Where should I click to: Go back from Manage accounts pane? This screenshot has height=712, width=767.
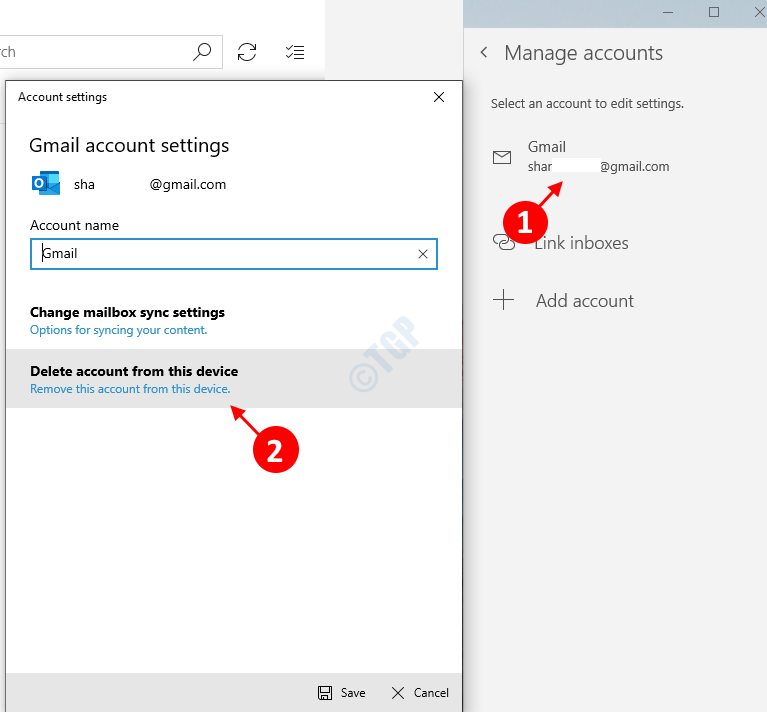tap(484, 52)
